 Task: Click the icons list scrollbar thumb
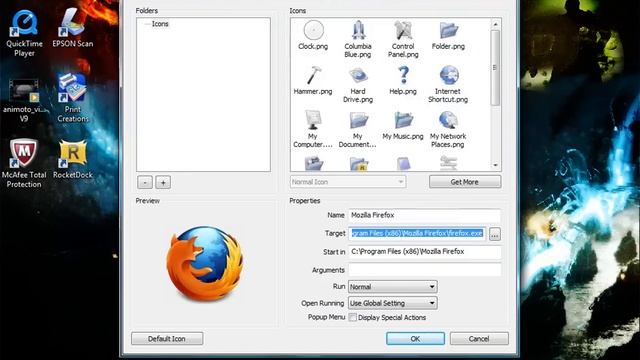(496, 68)
